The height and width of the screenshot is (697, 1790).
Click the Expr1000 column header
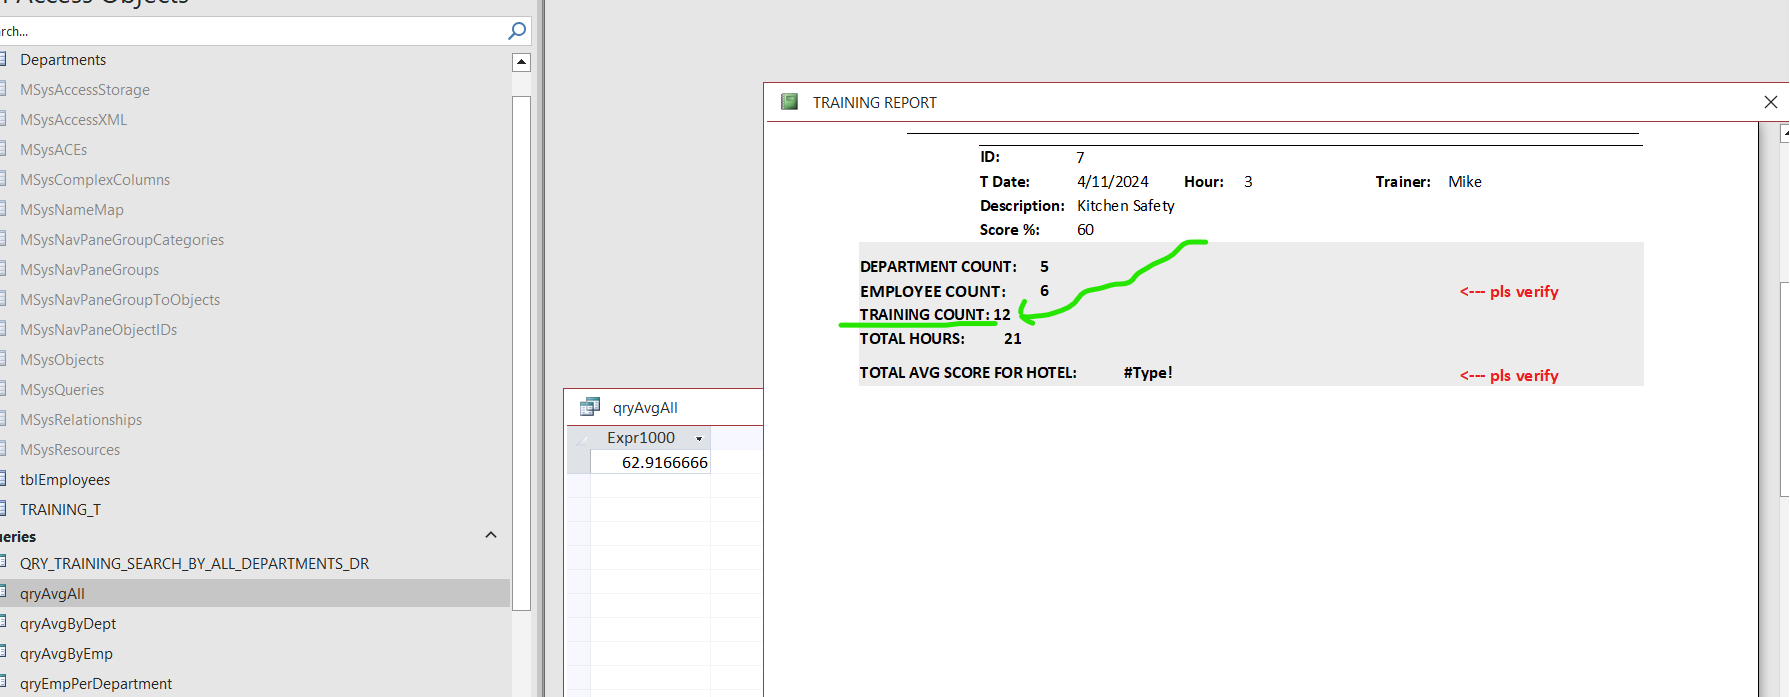(650, 438)
